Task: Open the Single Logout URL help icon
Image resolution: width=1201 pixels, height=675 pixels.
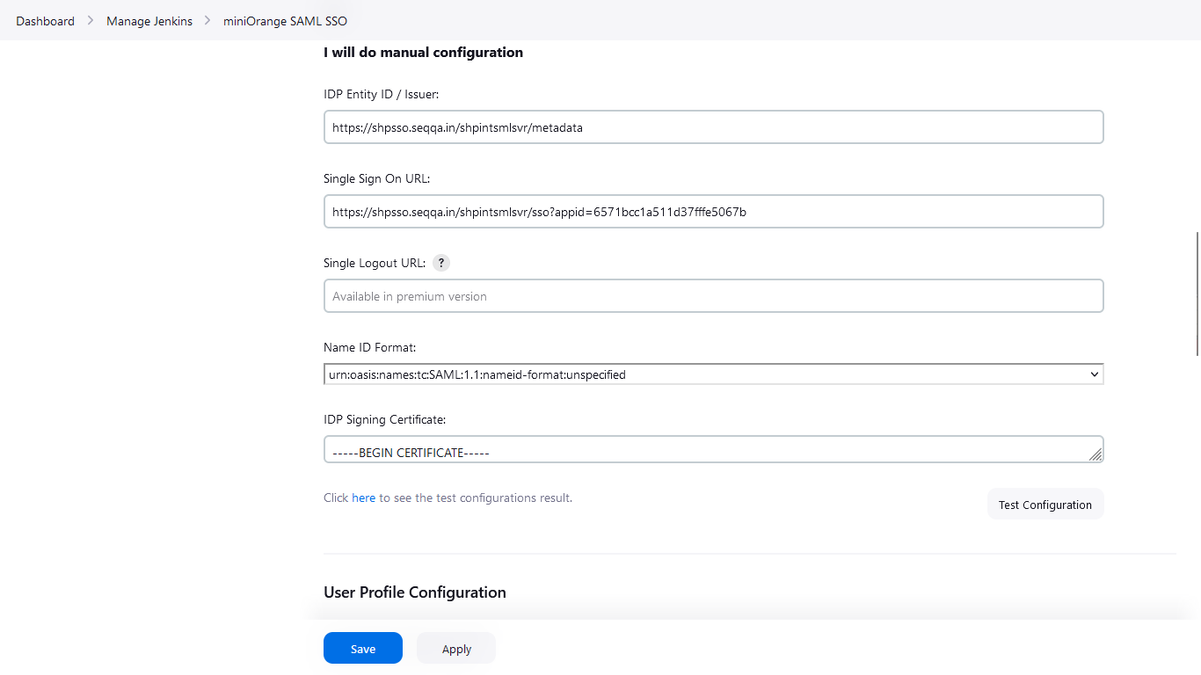Action: 441,263
